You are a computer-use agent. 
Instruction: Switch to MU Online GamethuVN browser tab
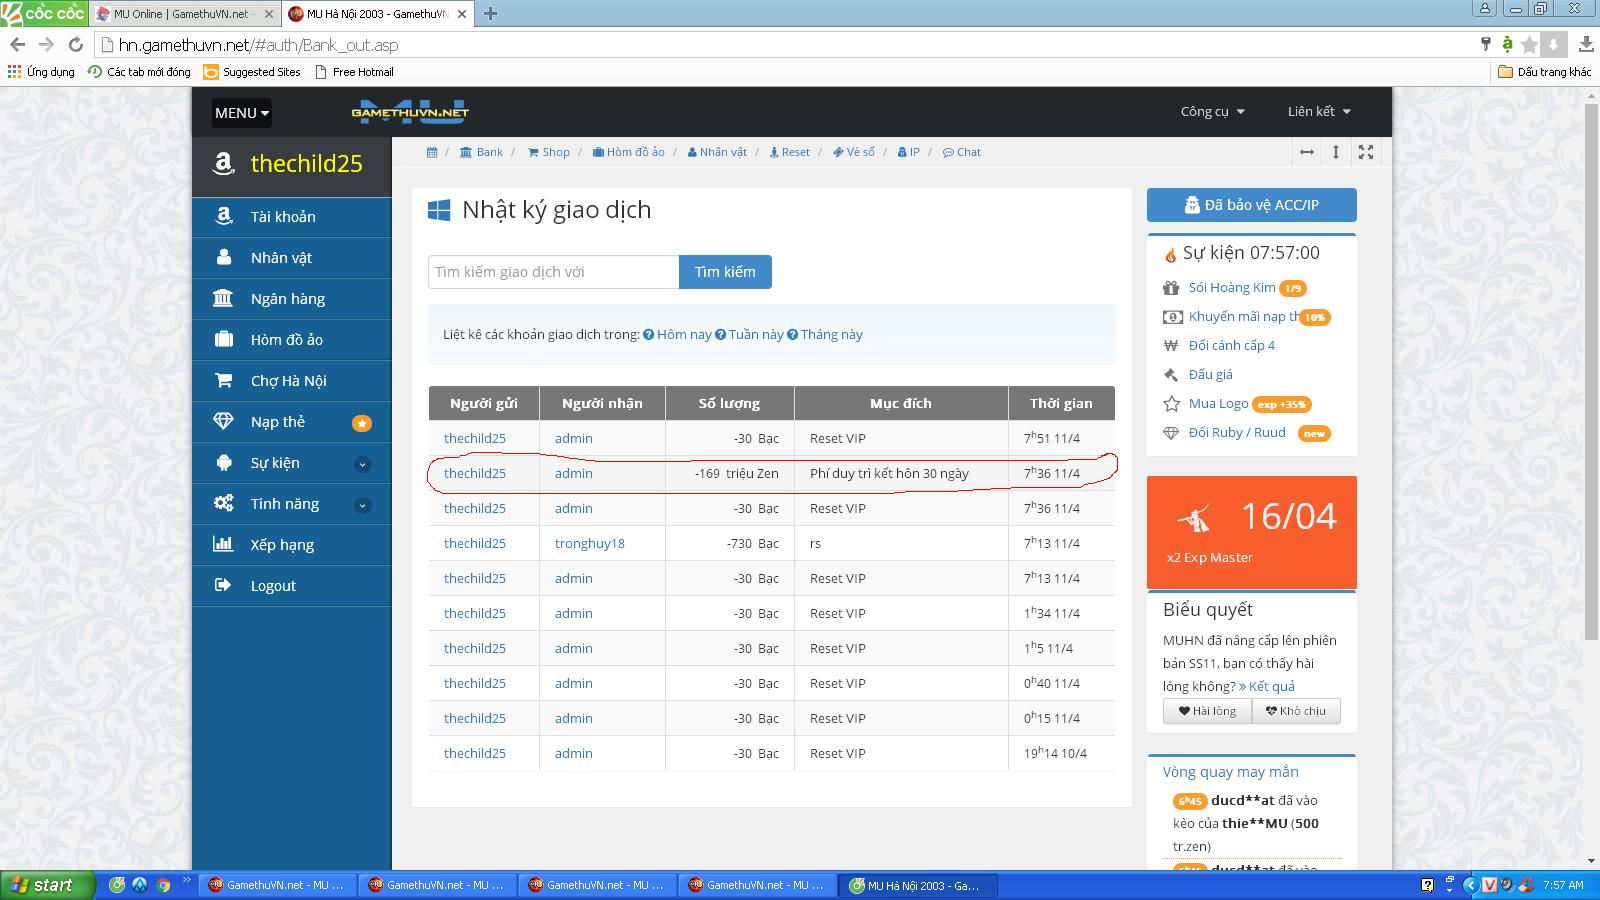180,14
